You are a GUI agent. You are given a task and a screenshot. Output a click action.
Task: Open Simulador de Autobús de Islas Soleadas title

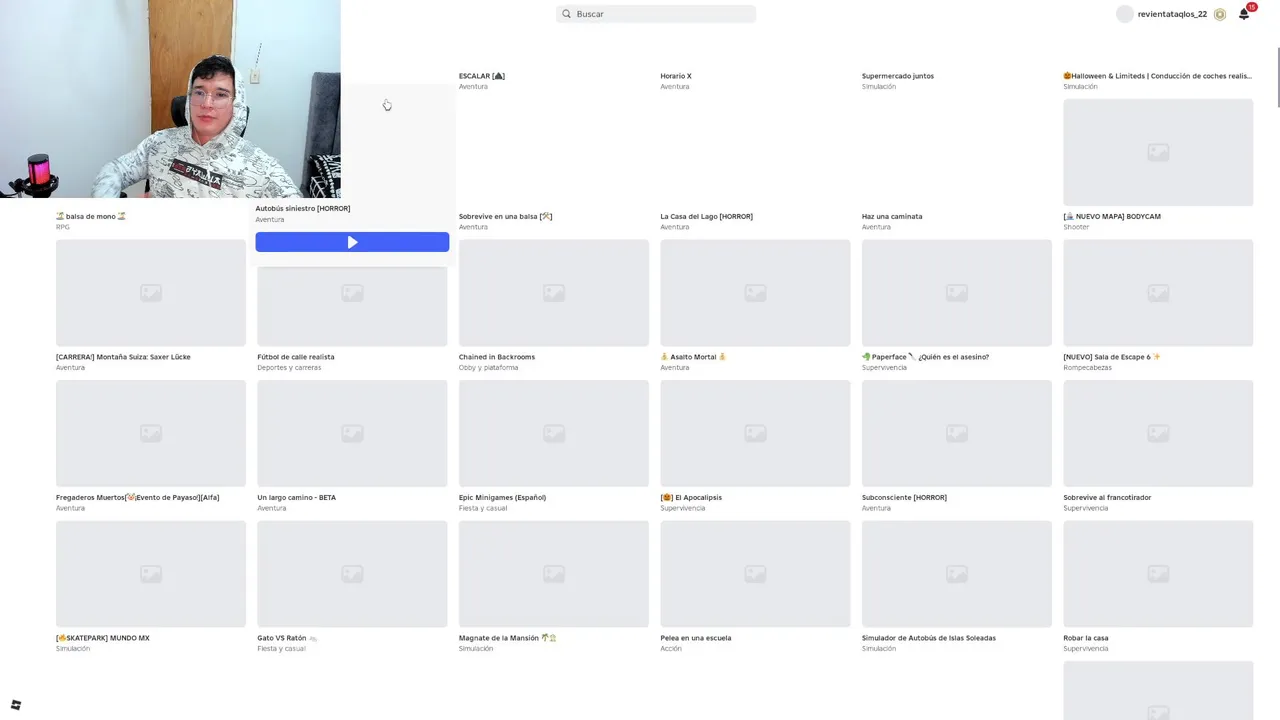click(929, 638)
